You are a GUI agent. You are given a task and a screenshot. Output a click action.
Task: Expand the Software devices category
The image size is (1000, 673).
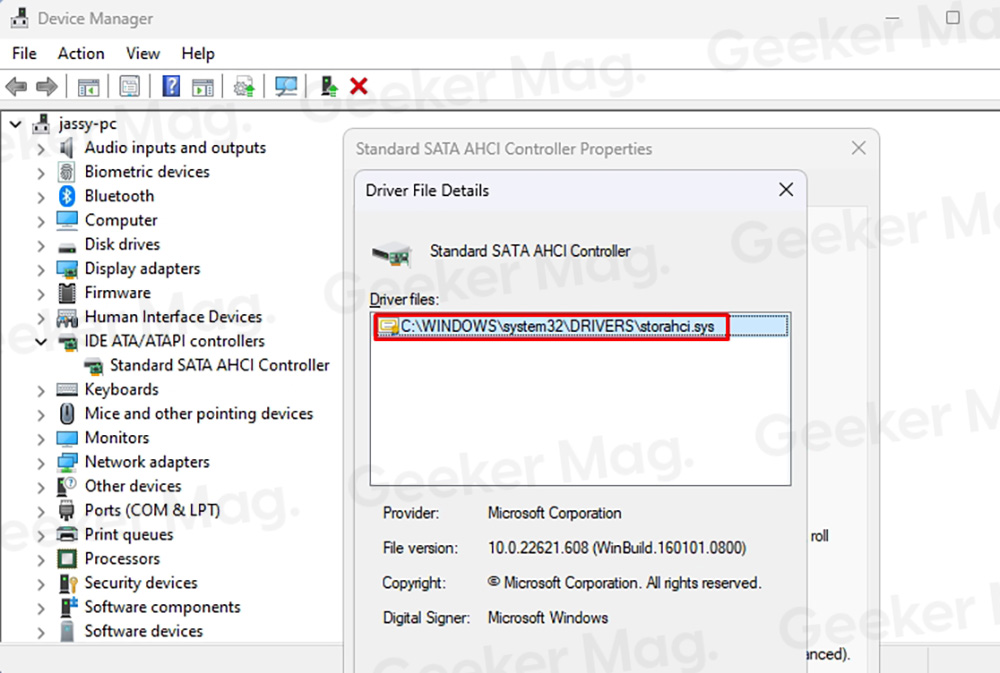point(41,633)
